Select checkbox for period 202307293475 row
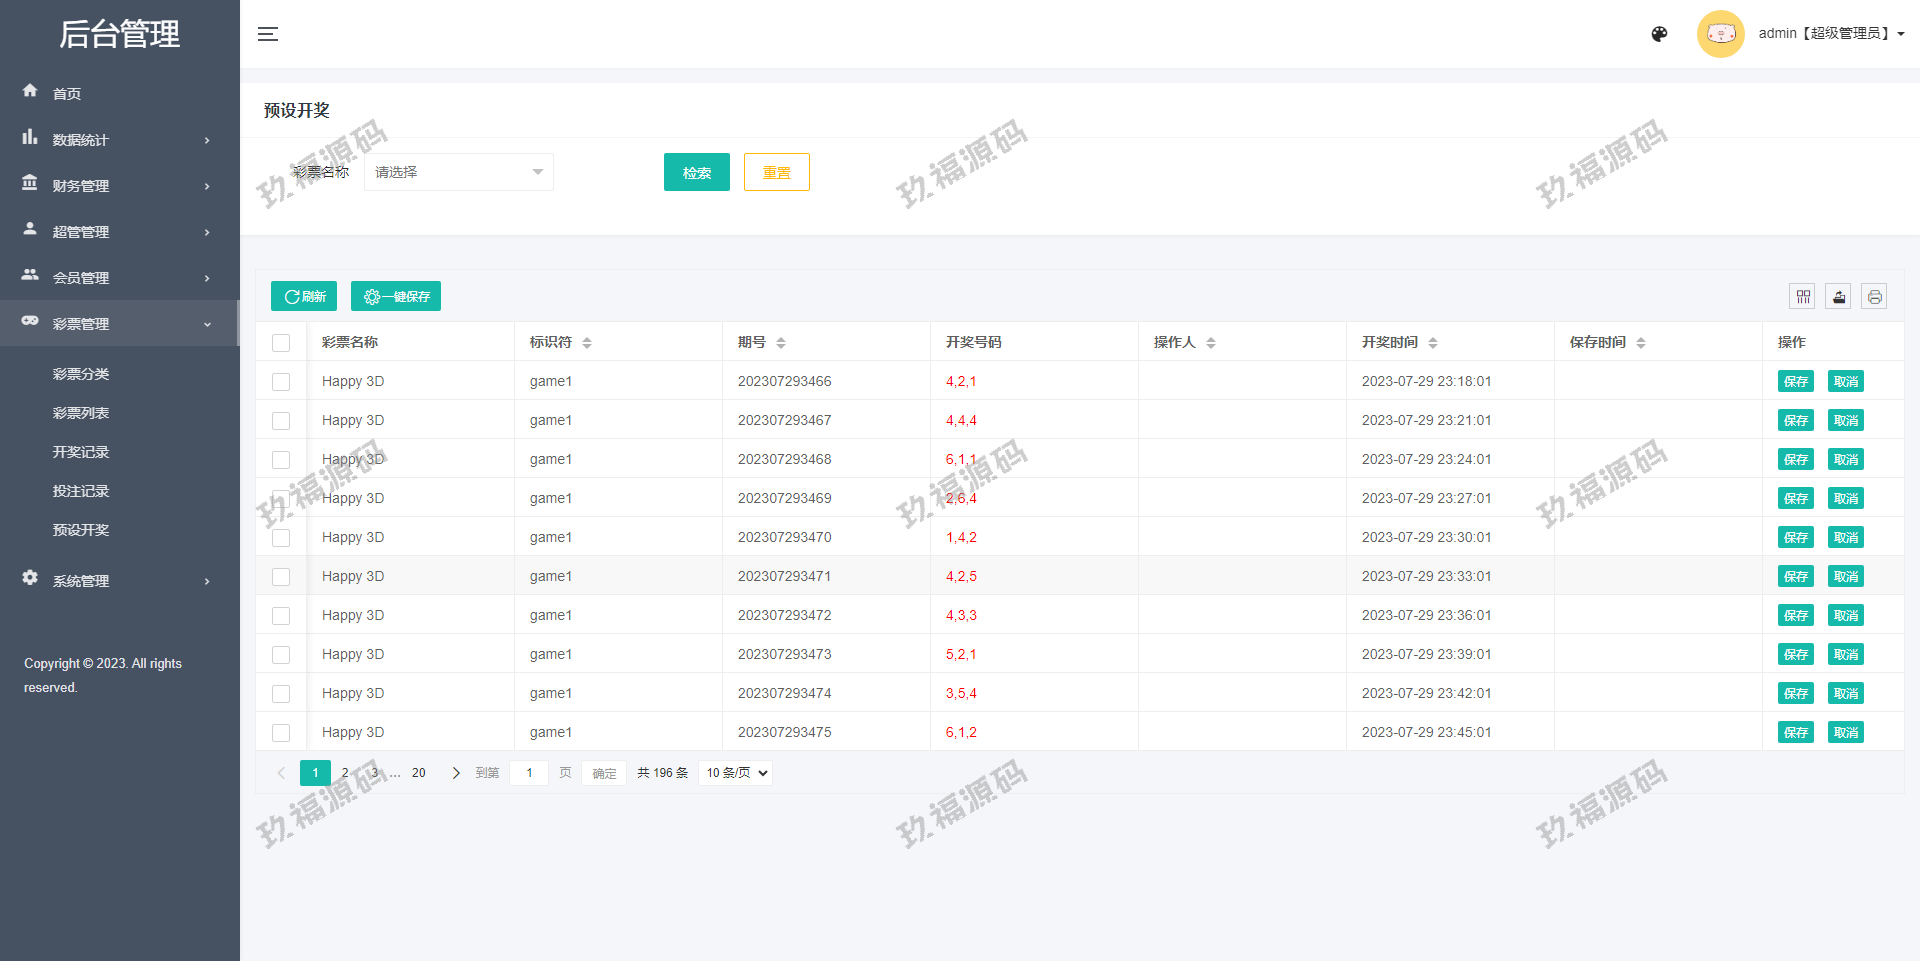 281,733
